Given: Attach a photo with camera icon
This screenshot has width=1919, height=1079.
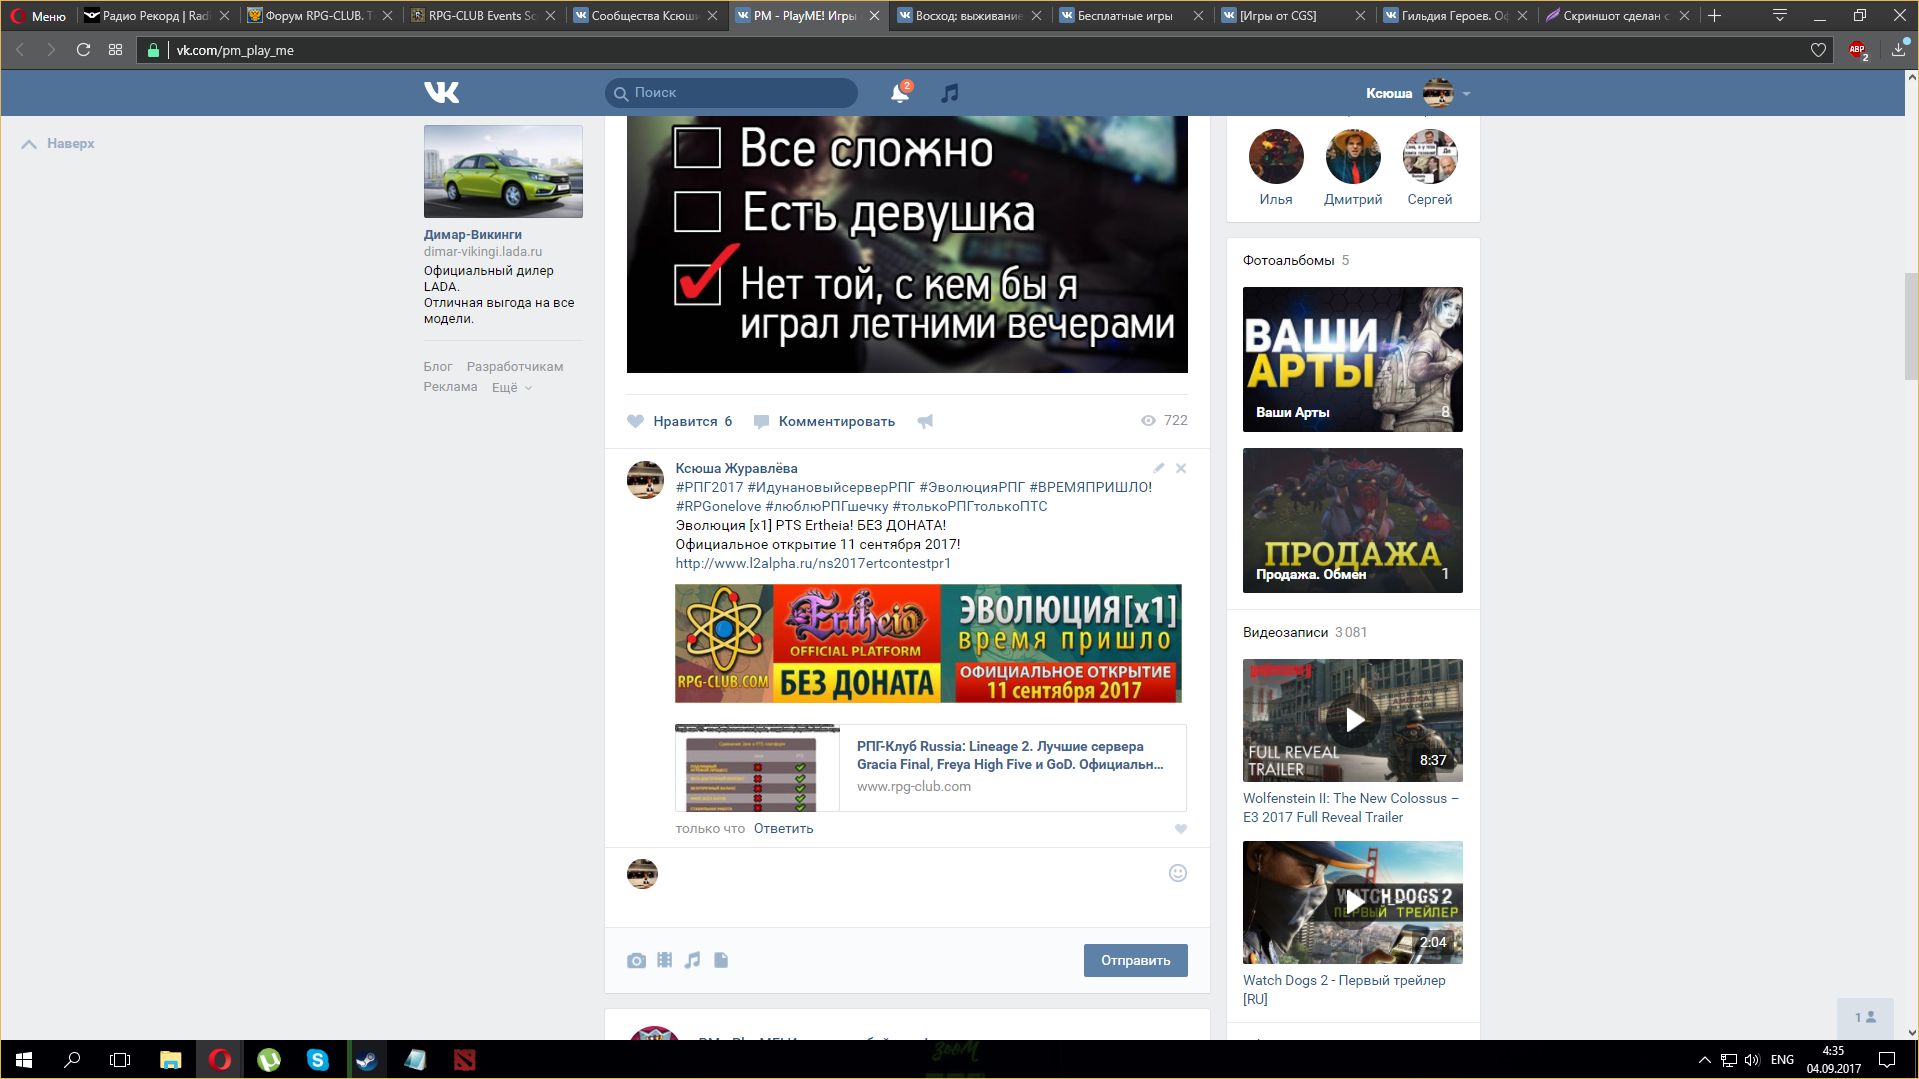Looking at the screenshot, I should click(x=636, y=960).
